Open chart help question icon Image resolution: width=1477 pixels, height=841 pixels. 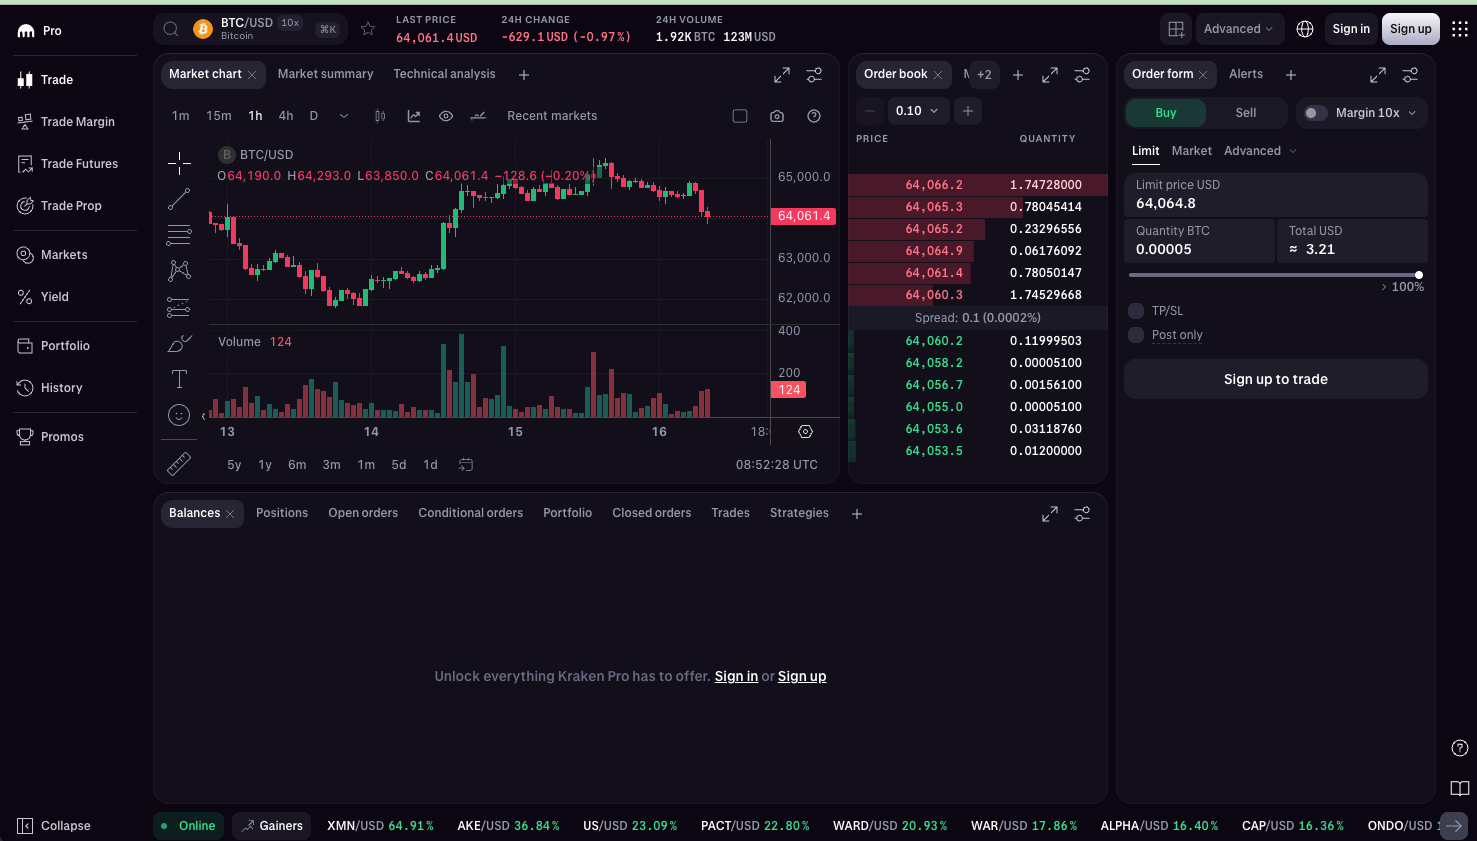pos(814,116)
